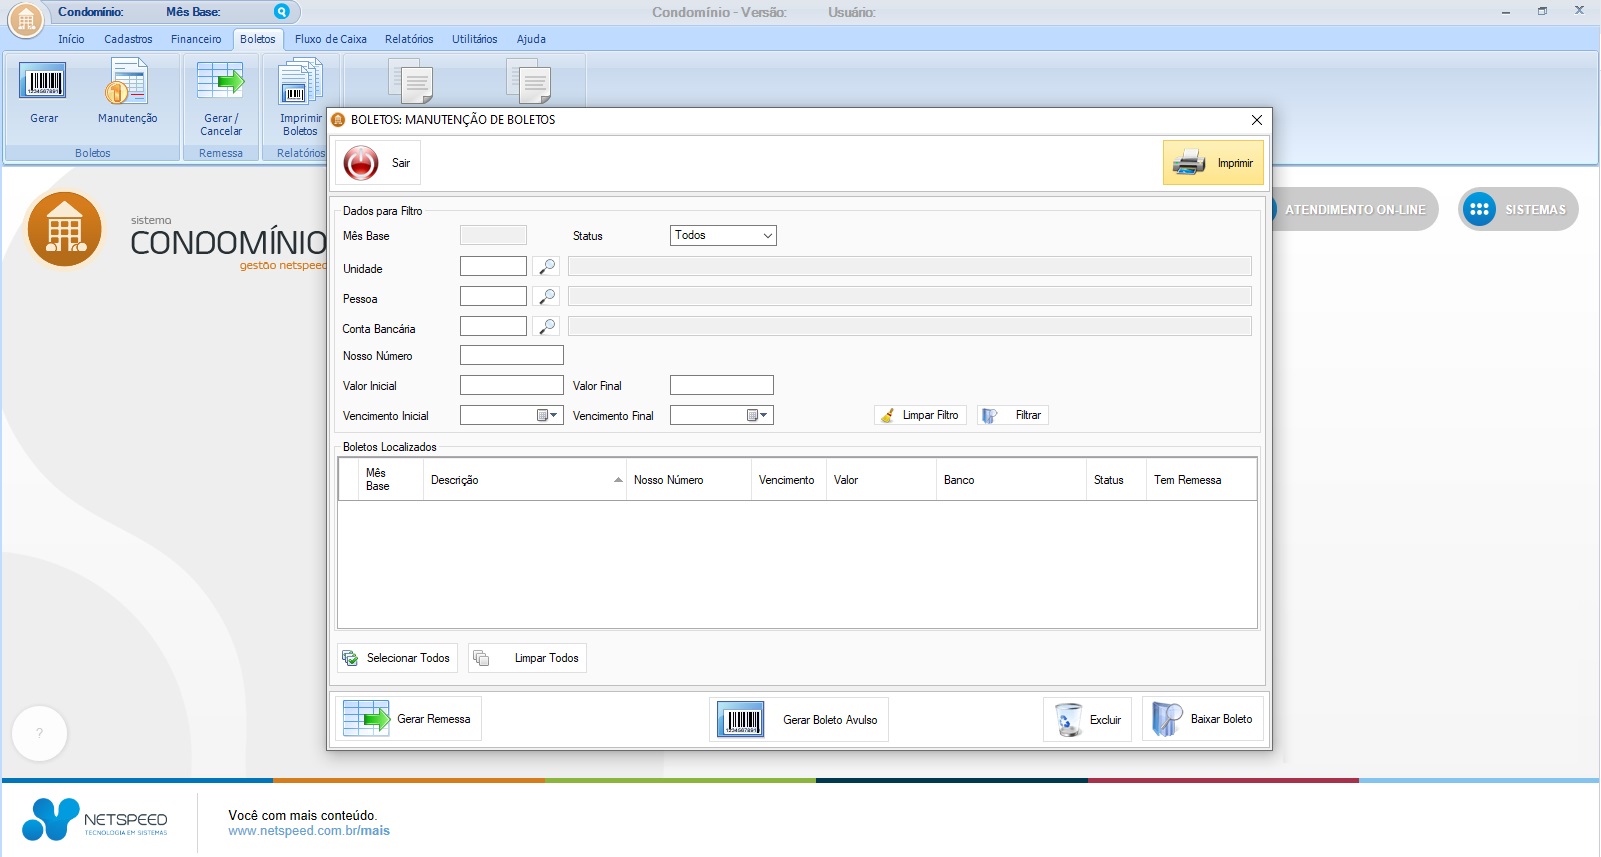This screenshot has width=1601, height=857.
Task: Click the Gerar Remessa button
Action: (408, 719)
